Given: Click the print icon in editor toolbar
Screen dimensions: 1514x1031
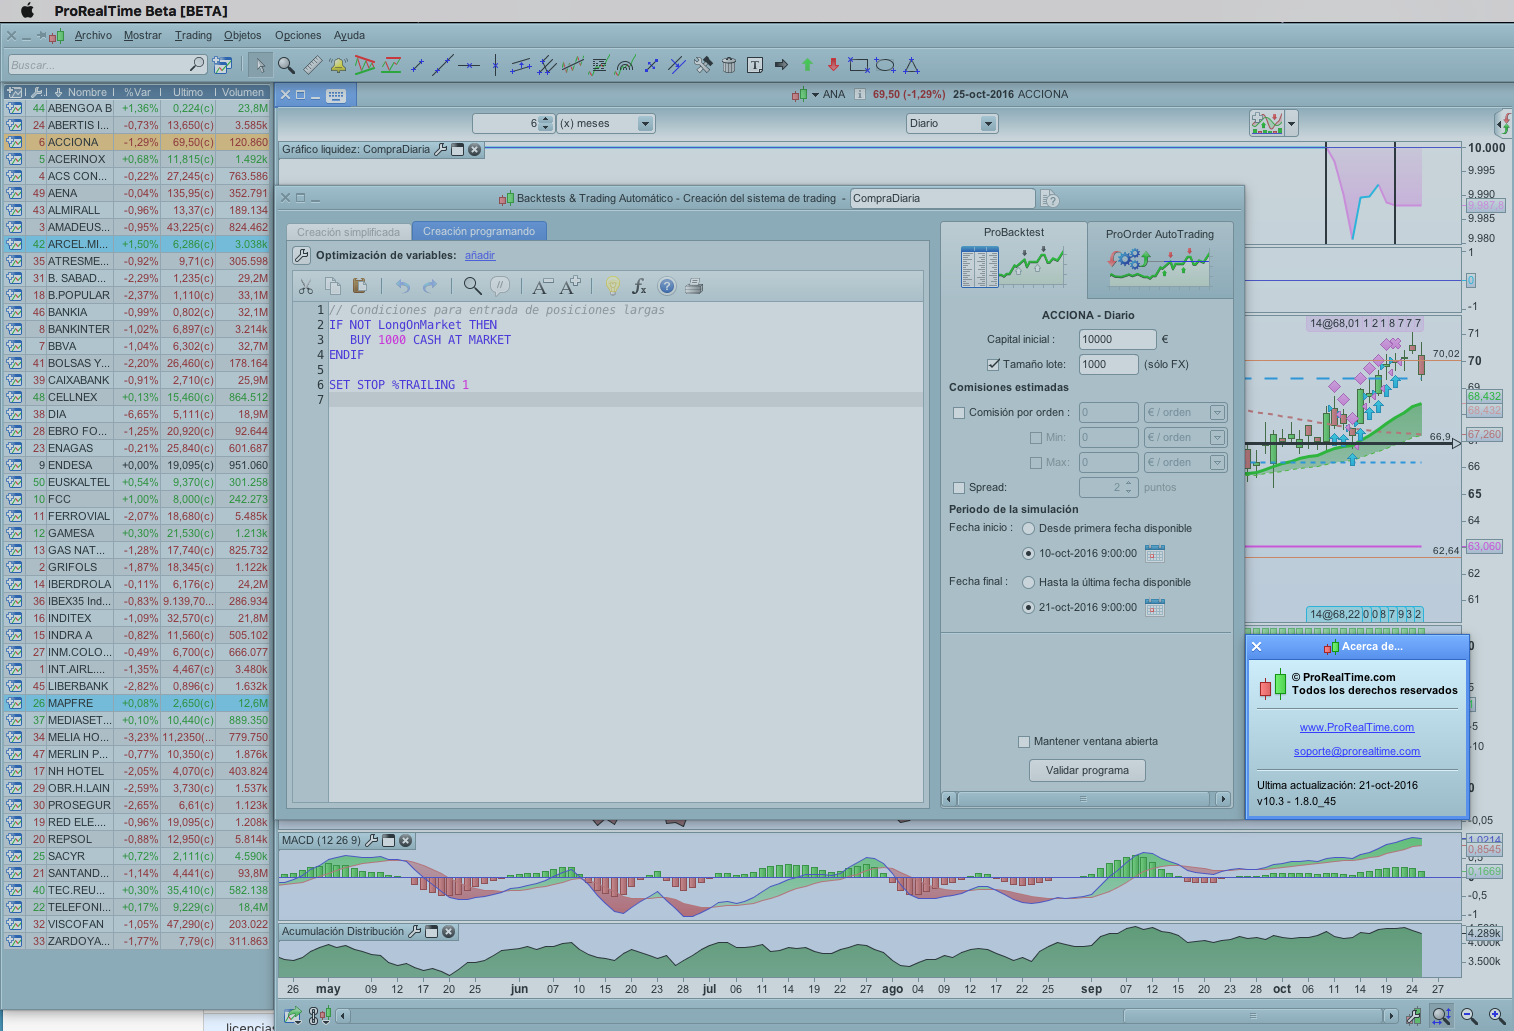Looking at the screenshot, I should point(694,287).
